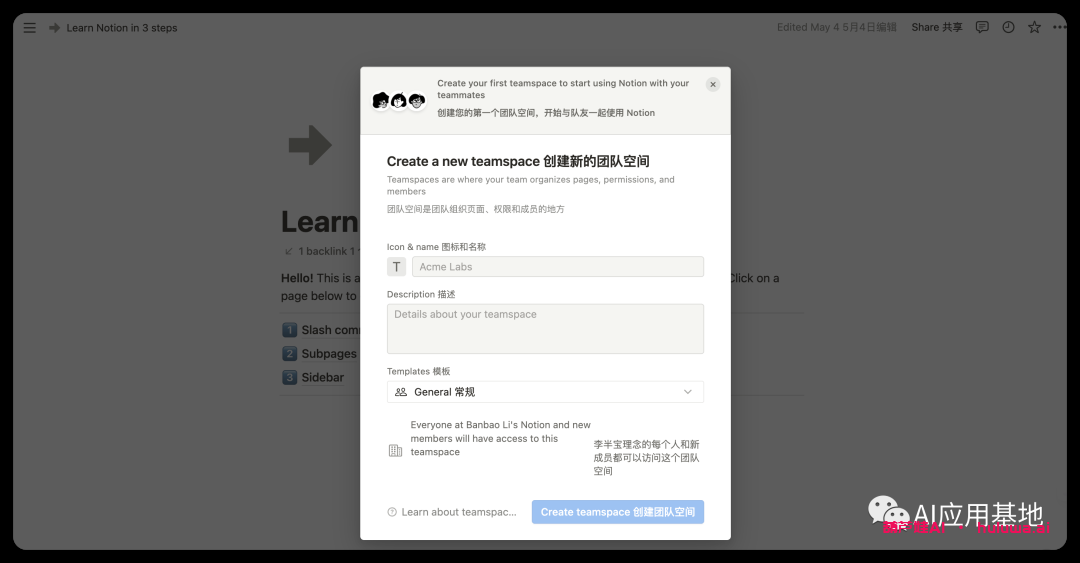
Task: Click the "Learn Notion in 3 steps" breadcrumb
Action: coord(122,28)
